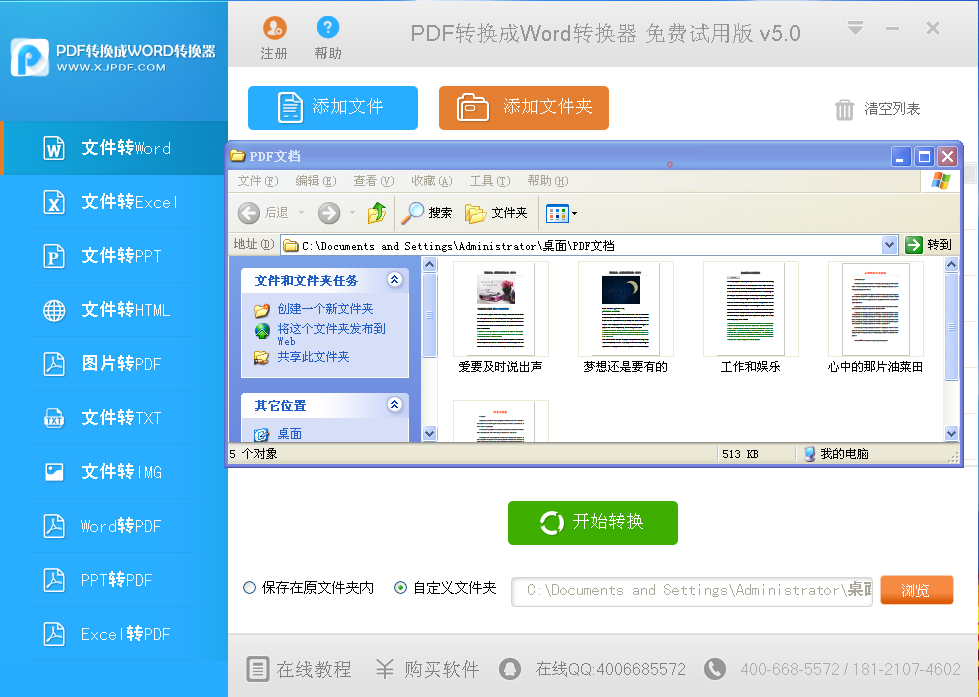This screenshot has height=697, width=979.
Task: Open 编辑(E) menu in PDF文档 window
Action: click(x=316, y=181)
